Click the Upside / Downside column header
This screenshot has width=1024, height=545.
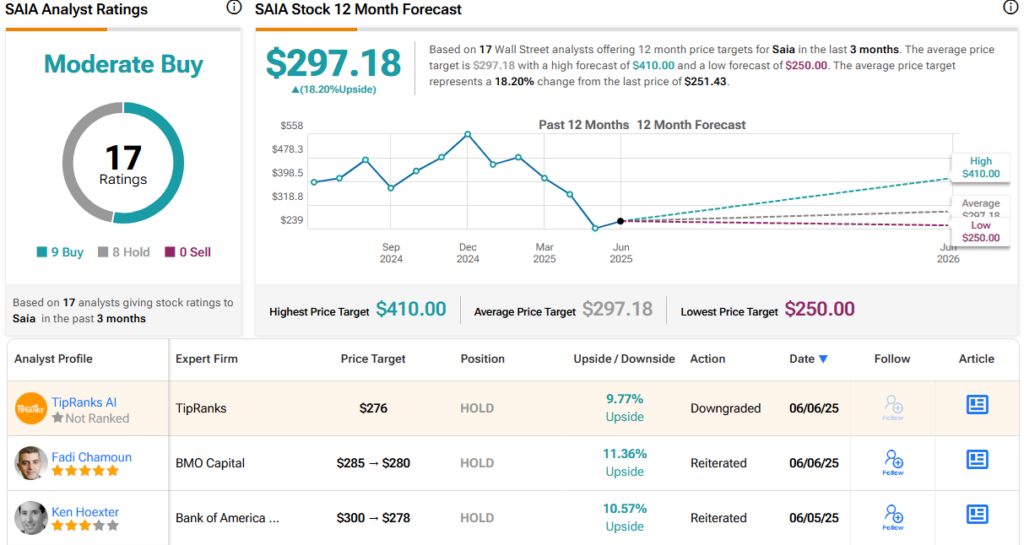tap(624, 359)
